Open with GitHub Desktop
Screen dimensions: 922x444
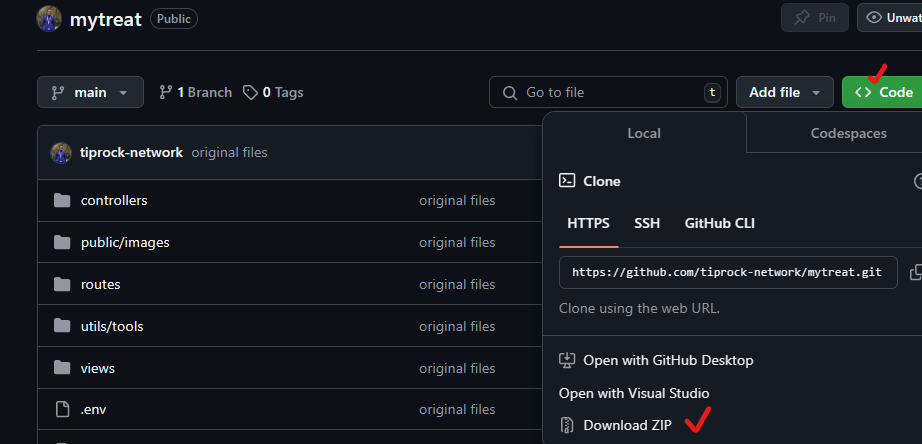(656, 360)
